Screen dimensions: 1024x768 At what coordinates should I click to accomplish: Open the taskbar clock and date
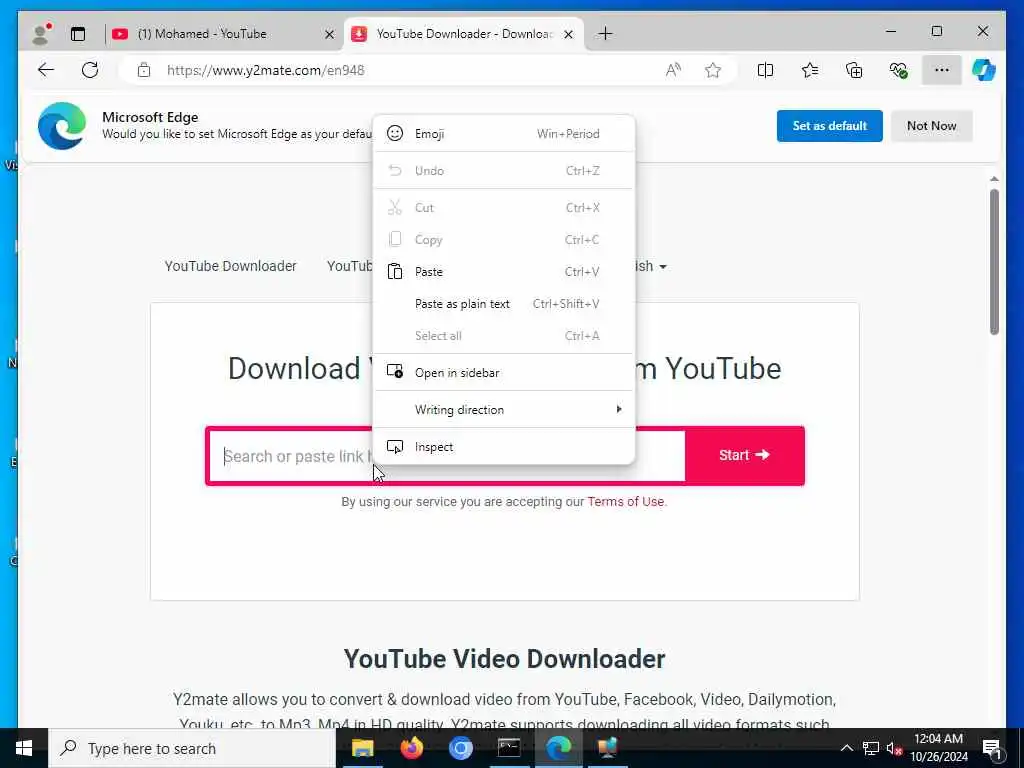click(x=938, y=748)
